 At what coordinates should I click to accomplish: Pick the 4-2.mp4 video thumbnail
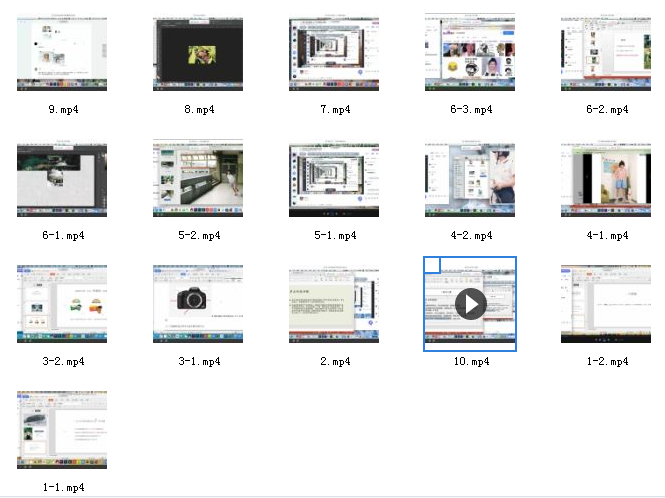(470, 180)
